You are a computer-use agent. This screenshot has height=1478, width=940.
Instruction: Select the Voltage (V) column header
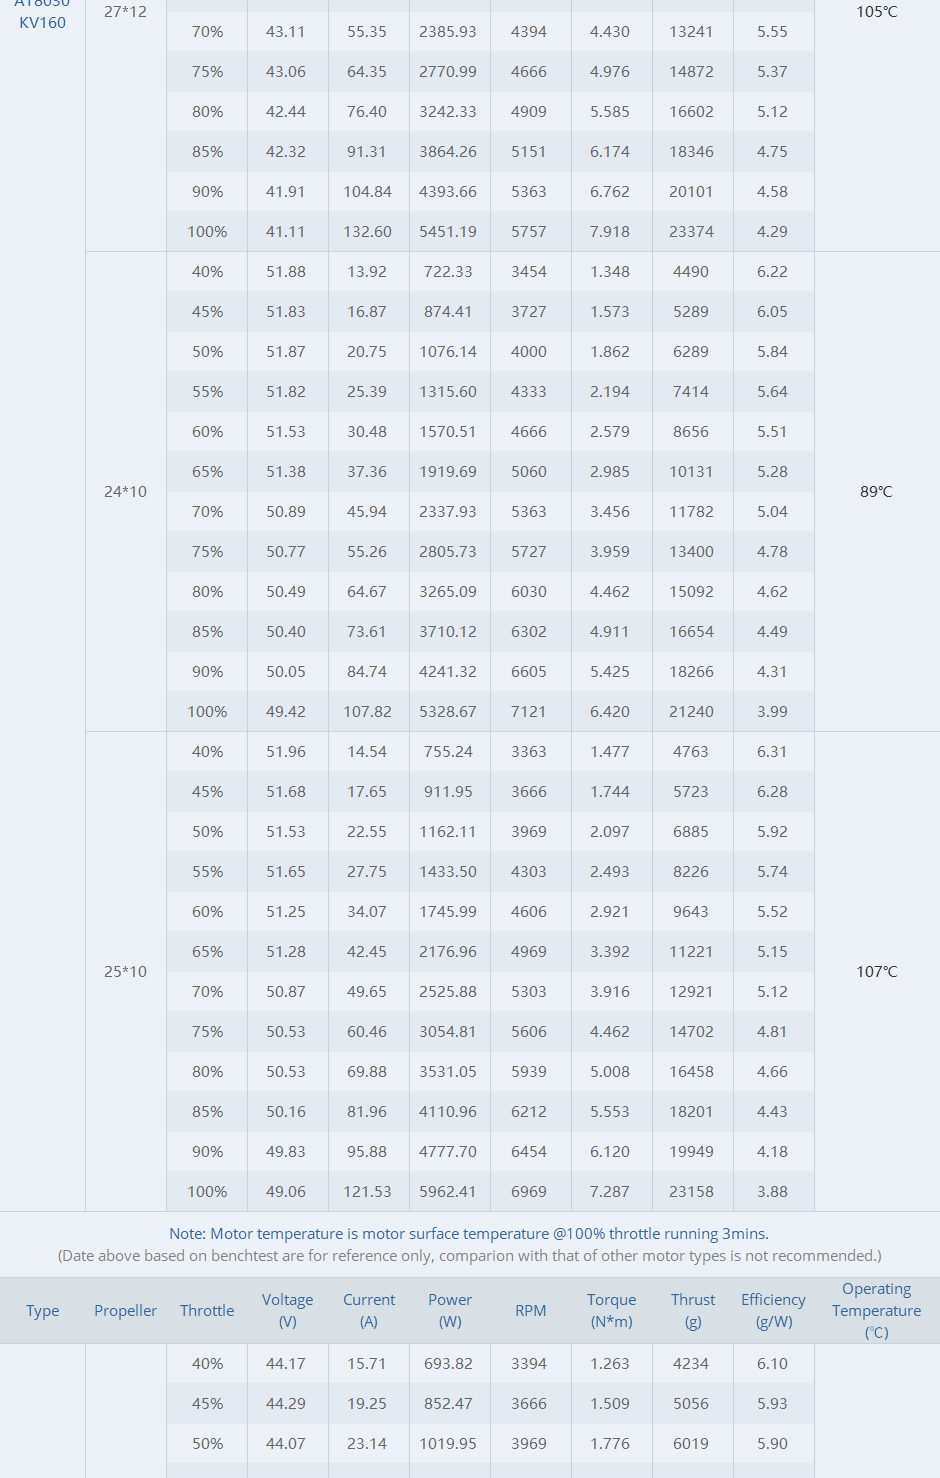[287, 1310]
